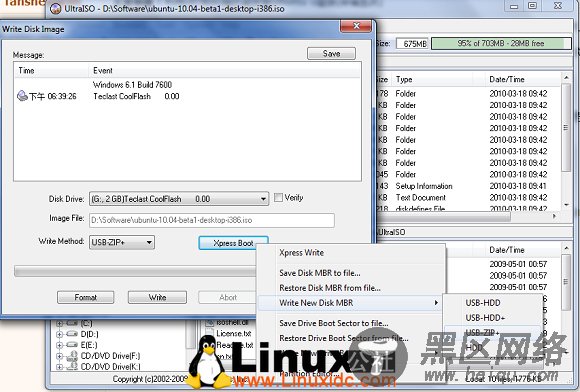This screenshot has height=392, width=580.
Task: Click the Time column header in Message list
Action: [x=51, y=70]
